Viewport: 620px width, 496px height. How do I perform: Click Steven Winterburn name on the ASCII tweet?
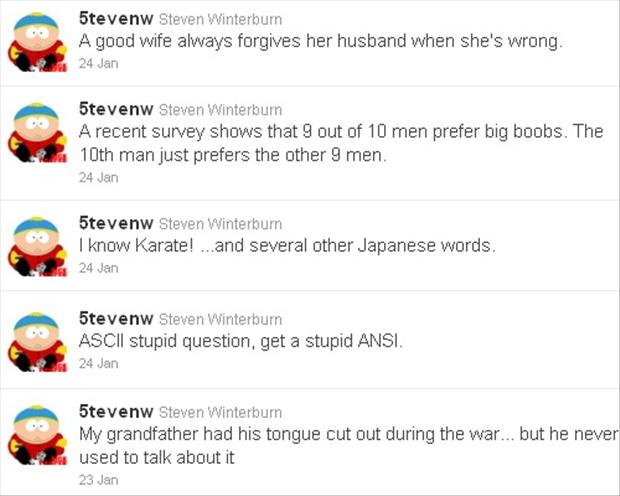pyautogui.click(x=221, y=320)
